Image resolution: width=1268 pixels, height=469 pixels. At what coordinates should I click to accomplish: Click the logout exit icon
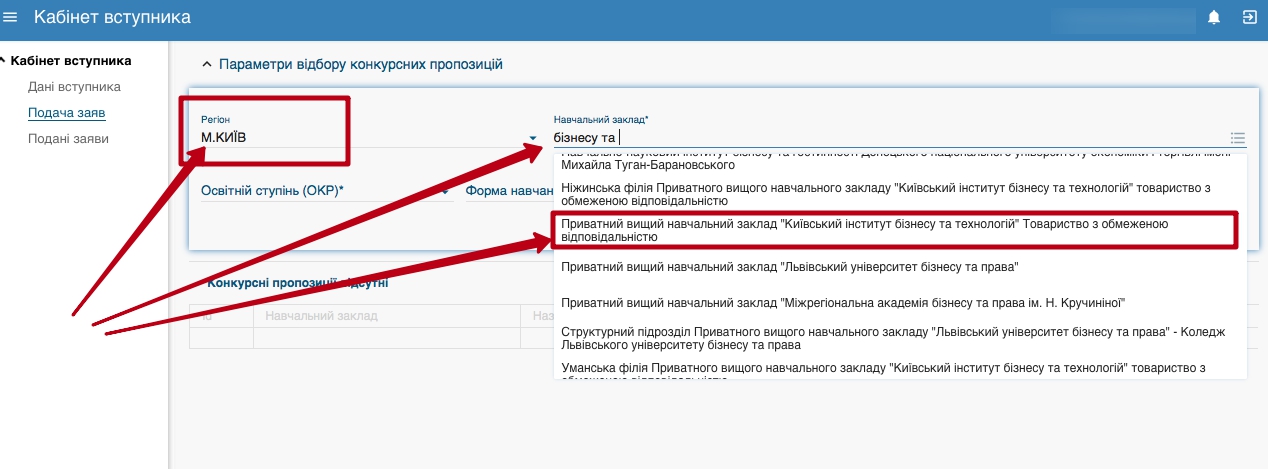click(x=1249, y=17)
